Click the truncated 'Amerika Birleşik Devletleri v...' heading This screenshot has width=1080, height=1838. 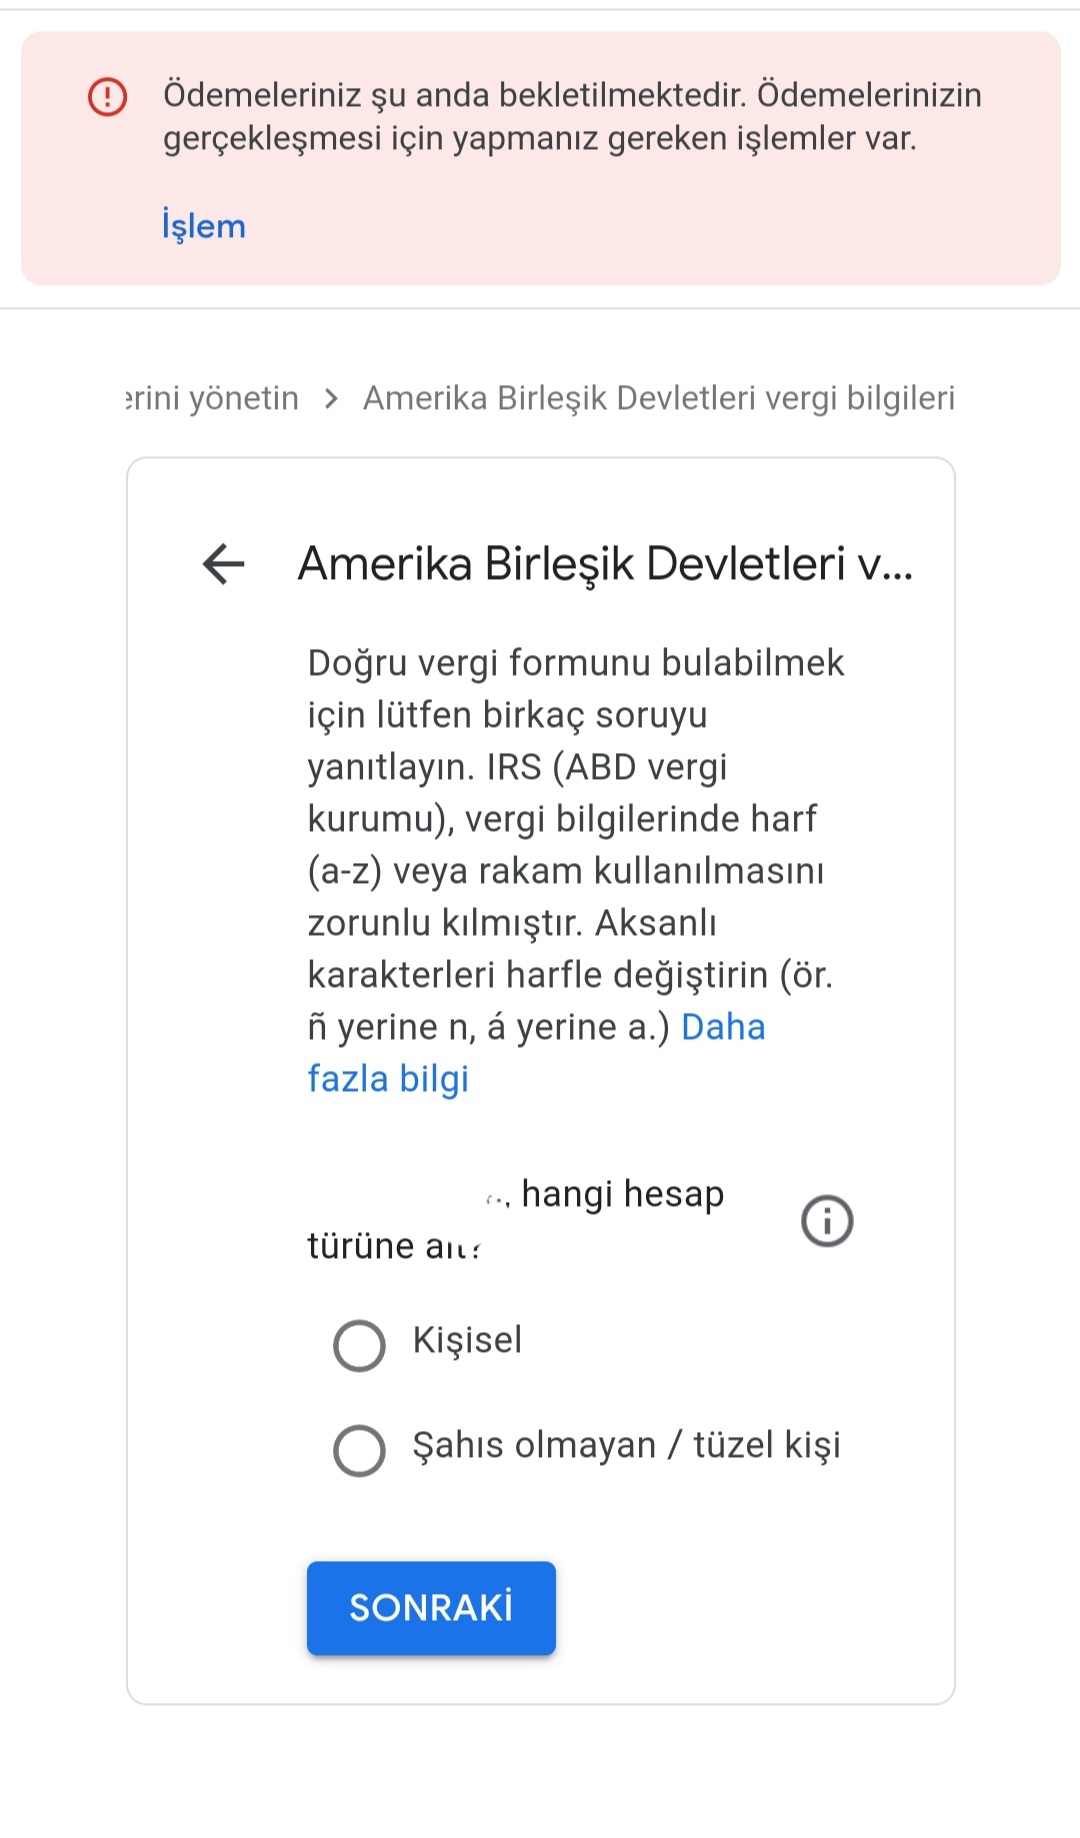(606, 564)
